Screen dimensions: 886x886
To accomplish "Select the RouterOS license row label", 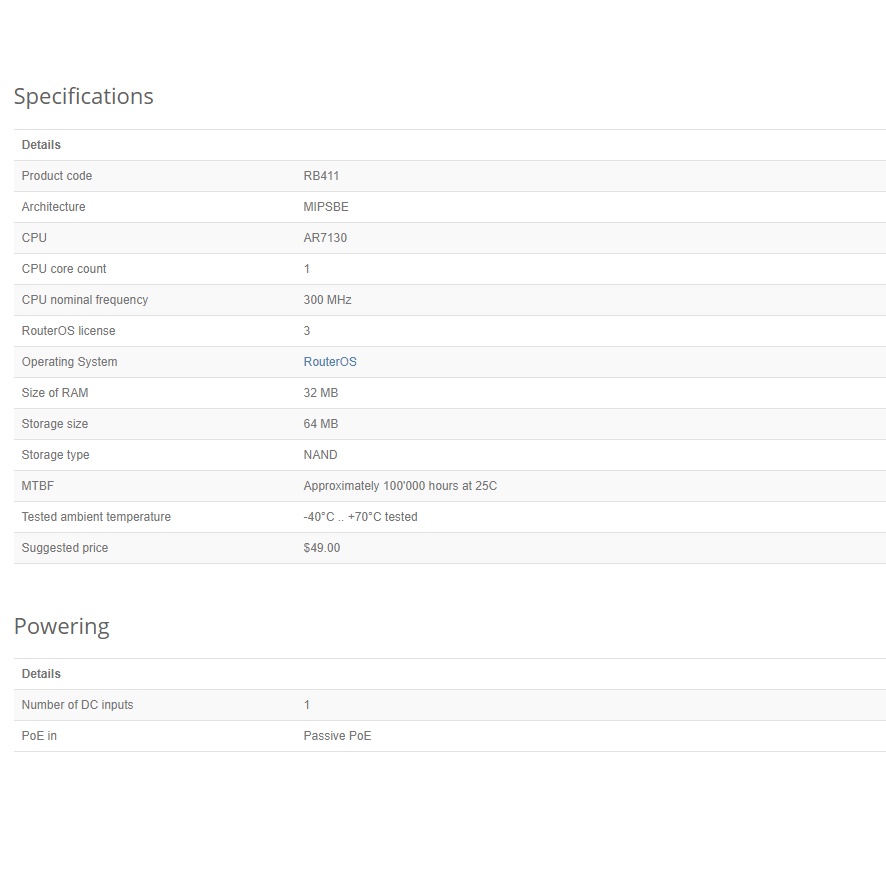I will [x=68, y=331].
